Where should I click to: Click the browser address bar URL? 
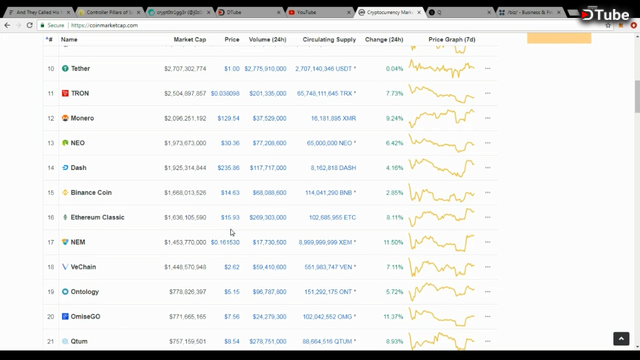pos(104,25)
